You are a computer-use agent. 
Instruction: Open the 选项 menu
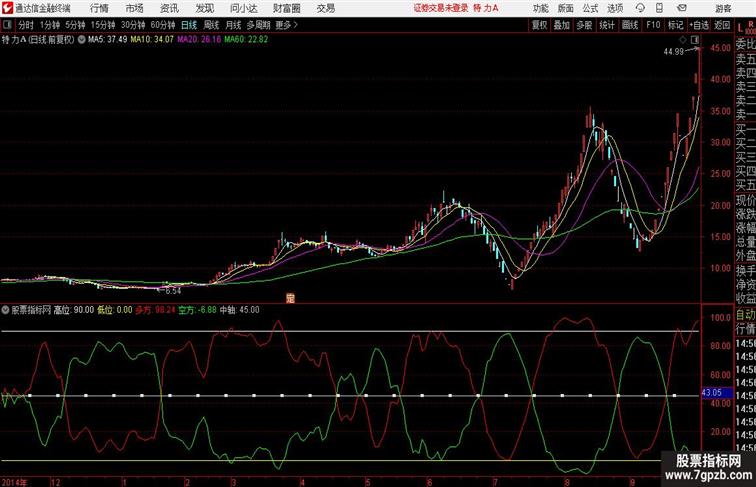tap(615, 8)
